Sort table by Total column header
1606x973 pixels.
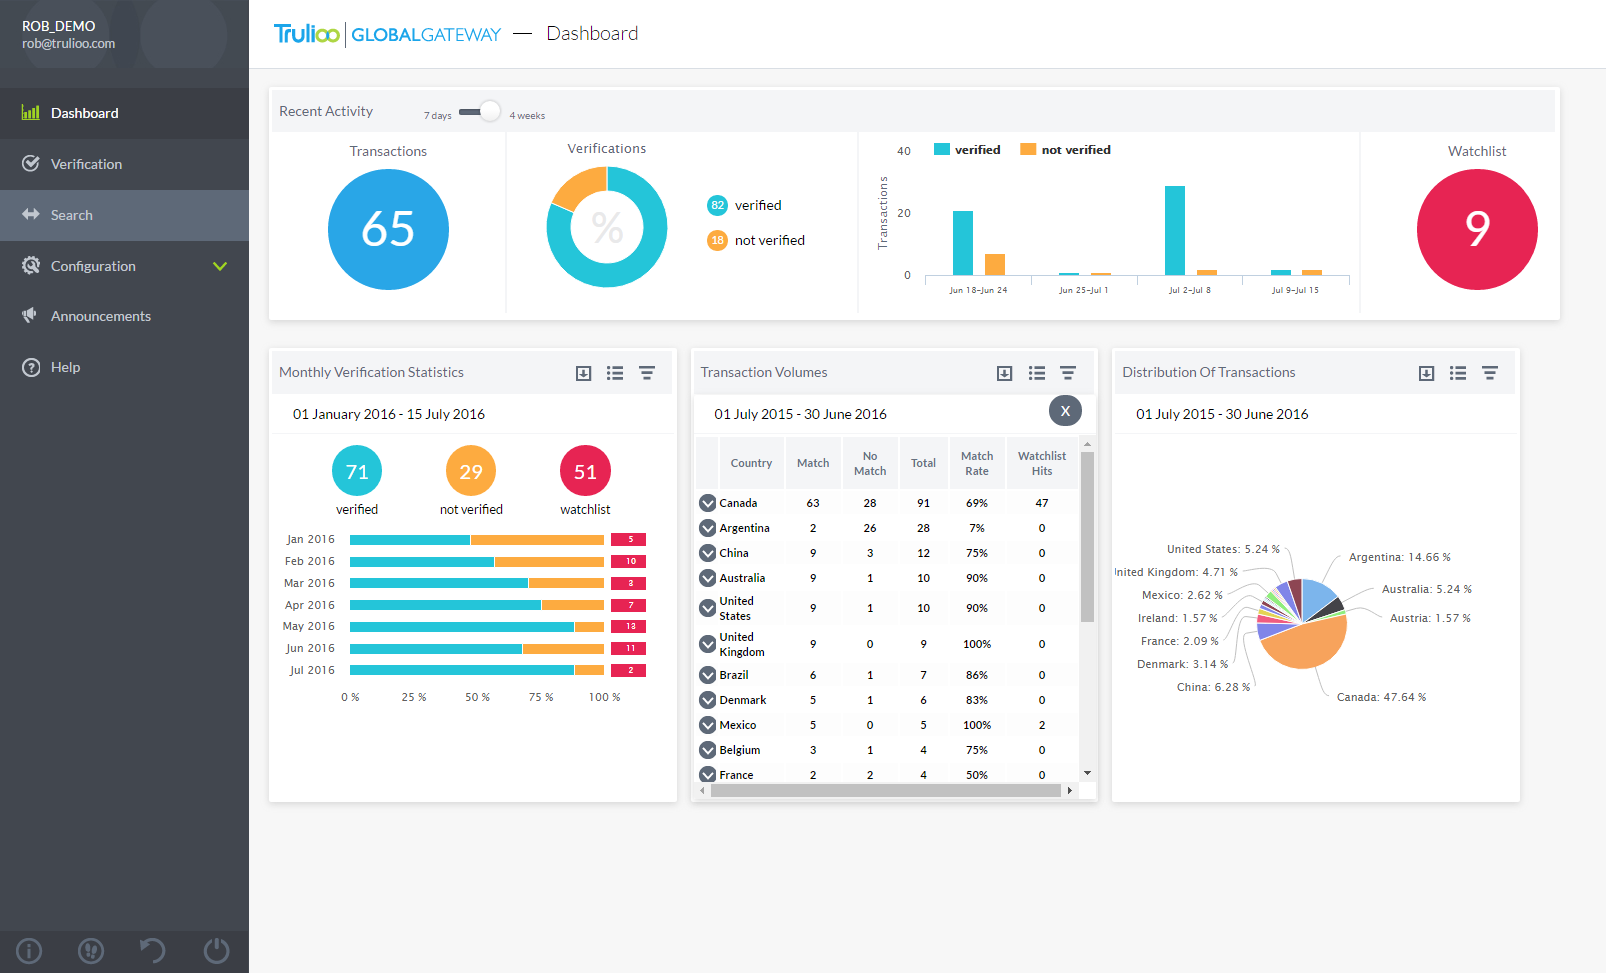(x=923, y=463)
